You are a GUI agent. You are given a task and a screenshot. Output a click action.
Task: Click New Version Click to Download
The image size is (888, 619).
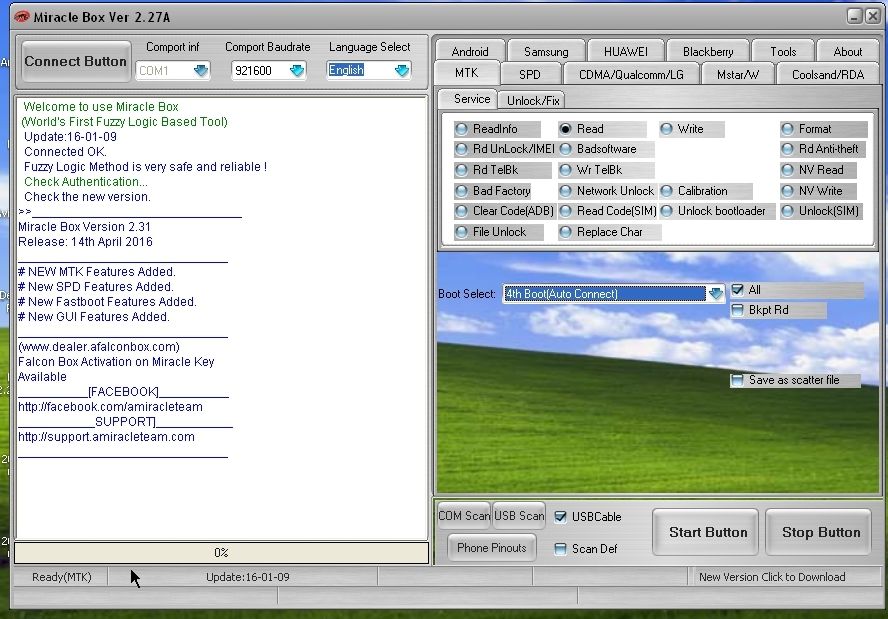pos(772,577)
